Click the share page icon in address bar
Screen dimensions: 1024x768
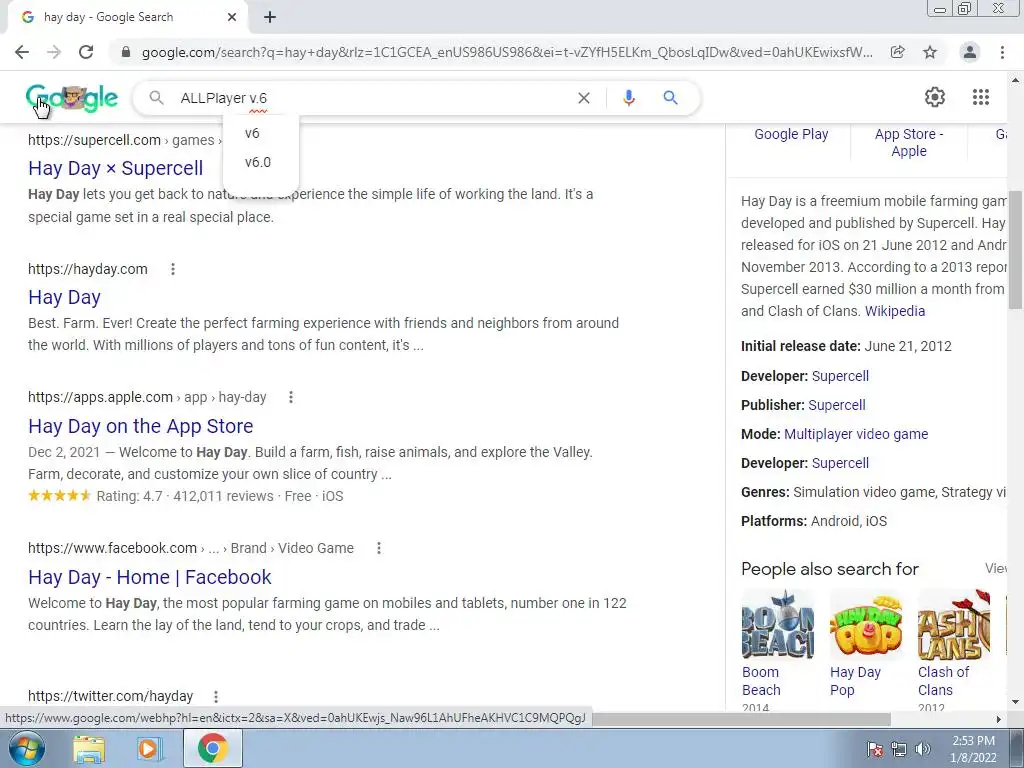[x=898, y=52]
